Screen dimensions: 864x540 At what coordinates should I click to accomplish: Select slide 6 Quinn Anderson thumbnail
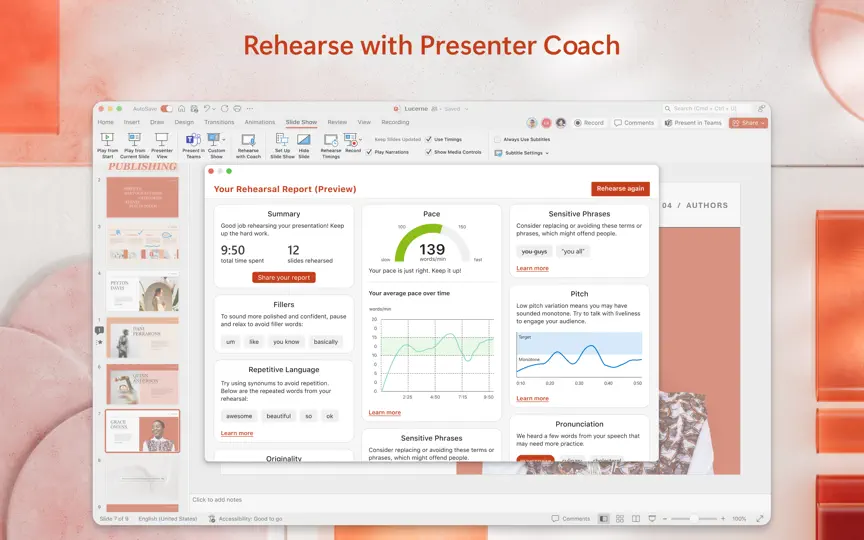[x=143, y=385]
